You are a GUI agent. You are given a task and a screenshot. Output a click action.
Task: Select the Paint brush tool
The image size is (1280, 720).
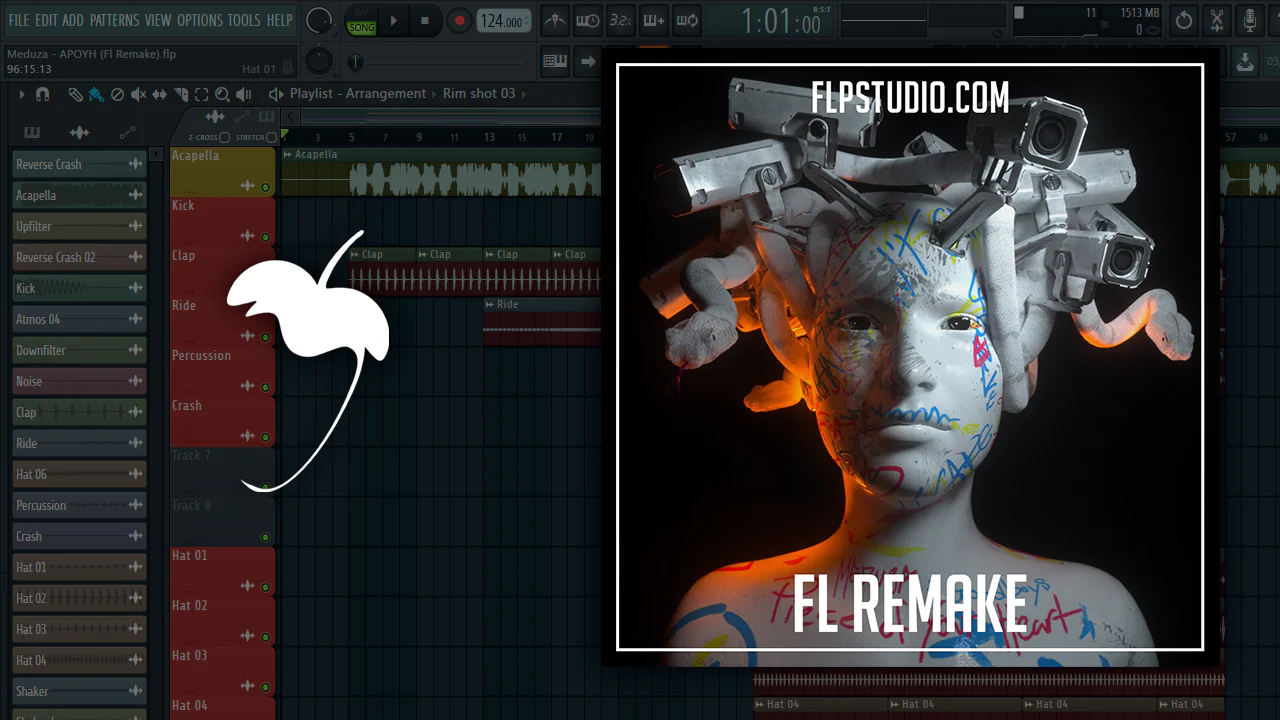96,94
